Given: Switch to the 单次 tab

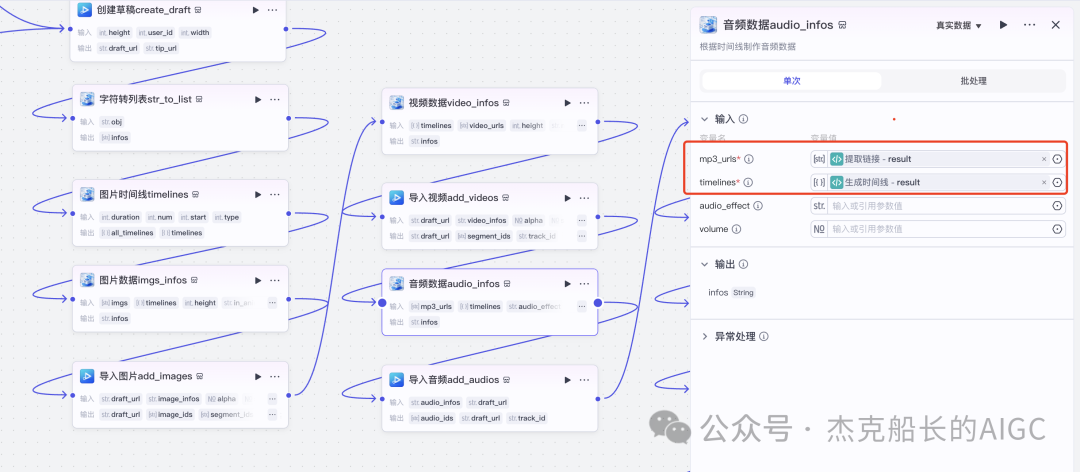Looking at the screenshot, I should [791, 81].
